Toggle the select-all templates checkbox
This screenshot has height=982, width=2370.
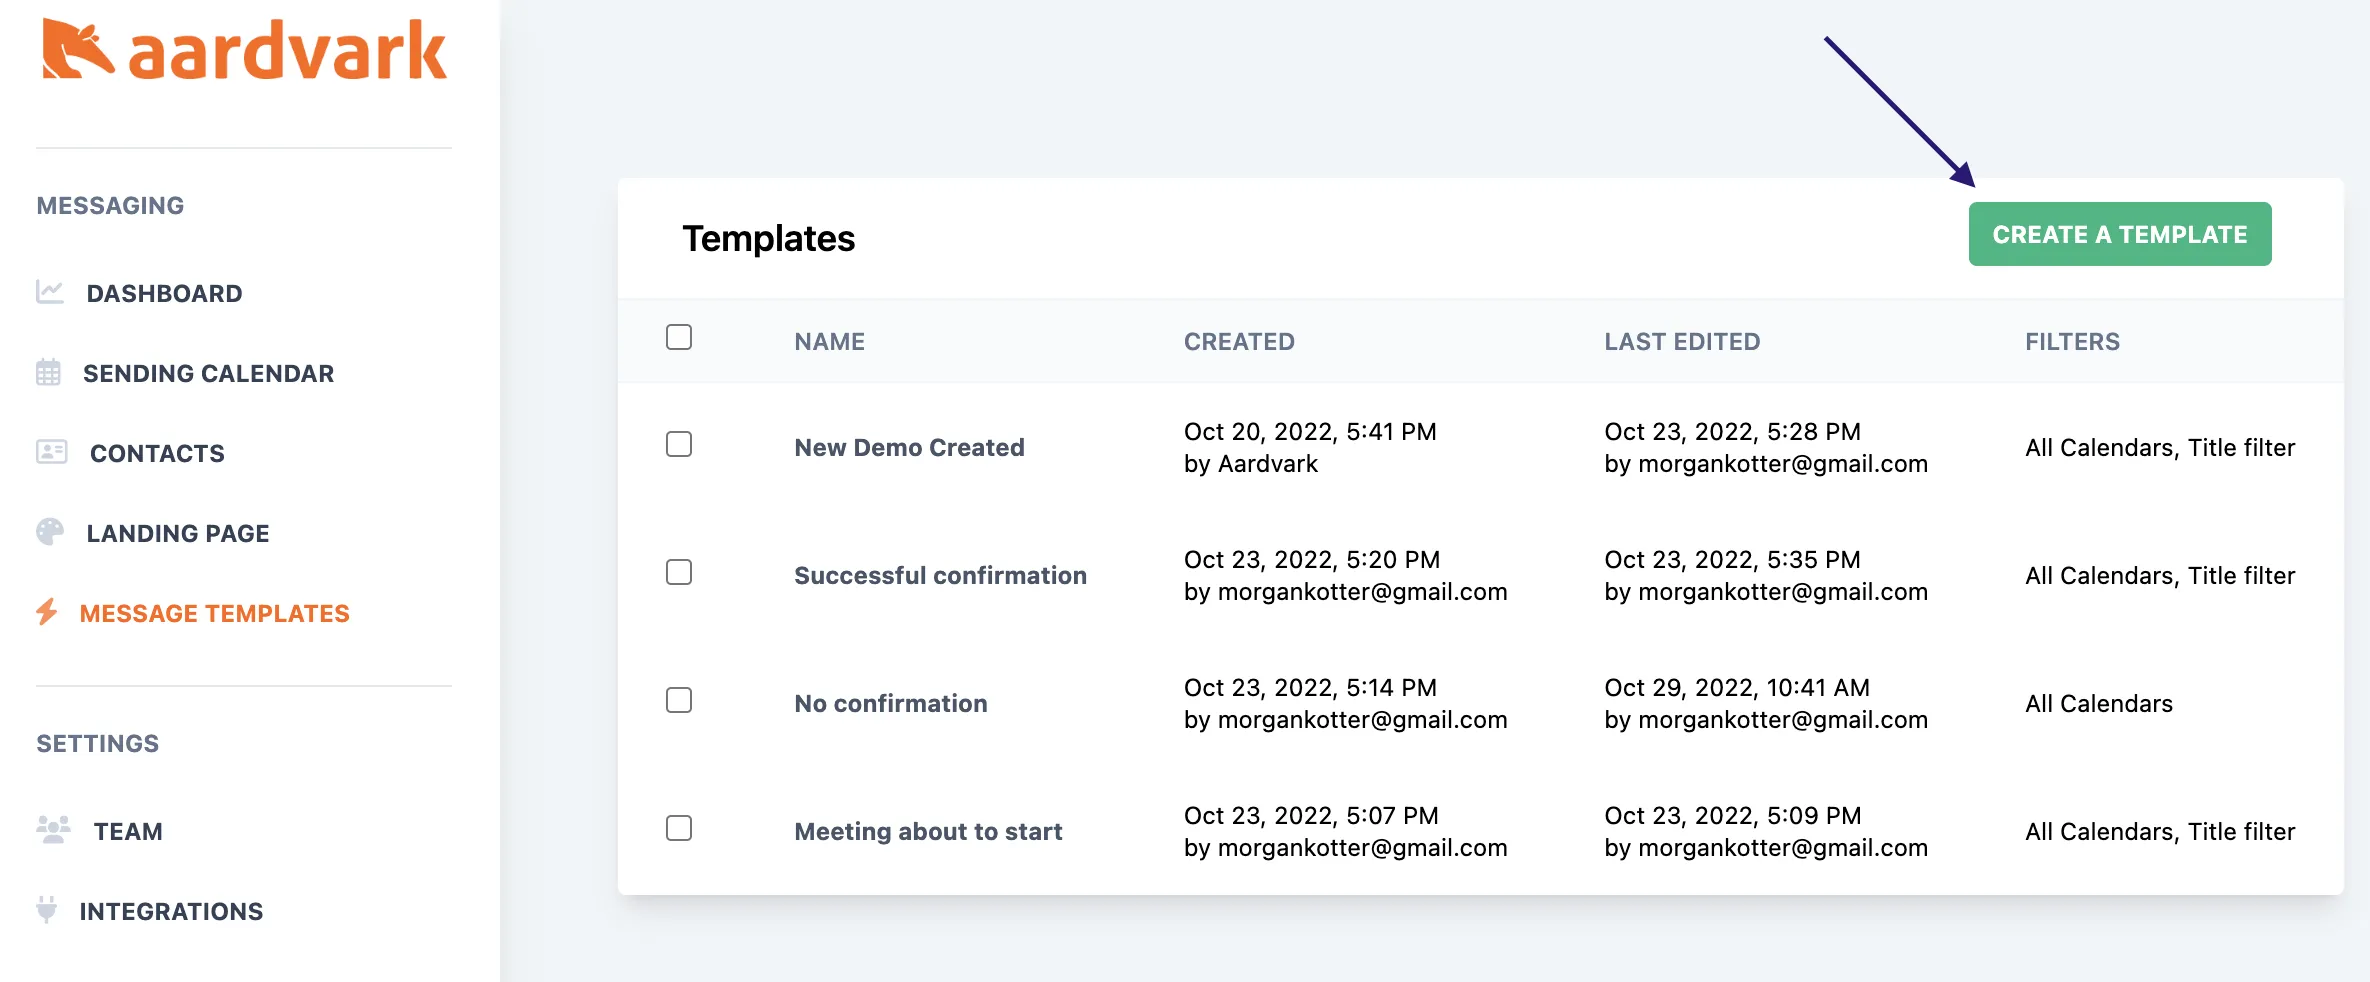click(x=679, y=337)
